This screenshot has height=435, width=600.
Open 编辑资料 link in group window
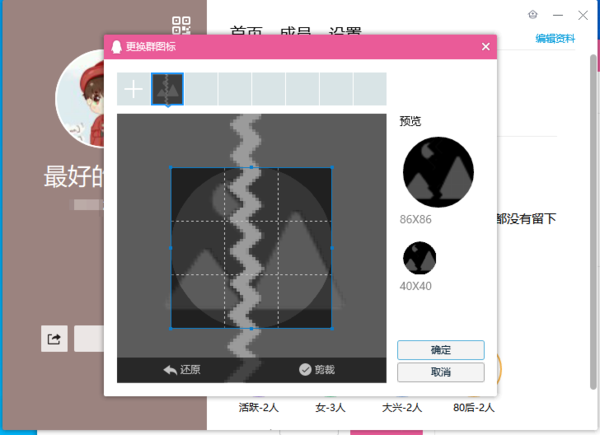click(555, 38)
